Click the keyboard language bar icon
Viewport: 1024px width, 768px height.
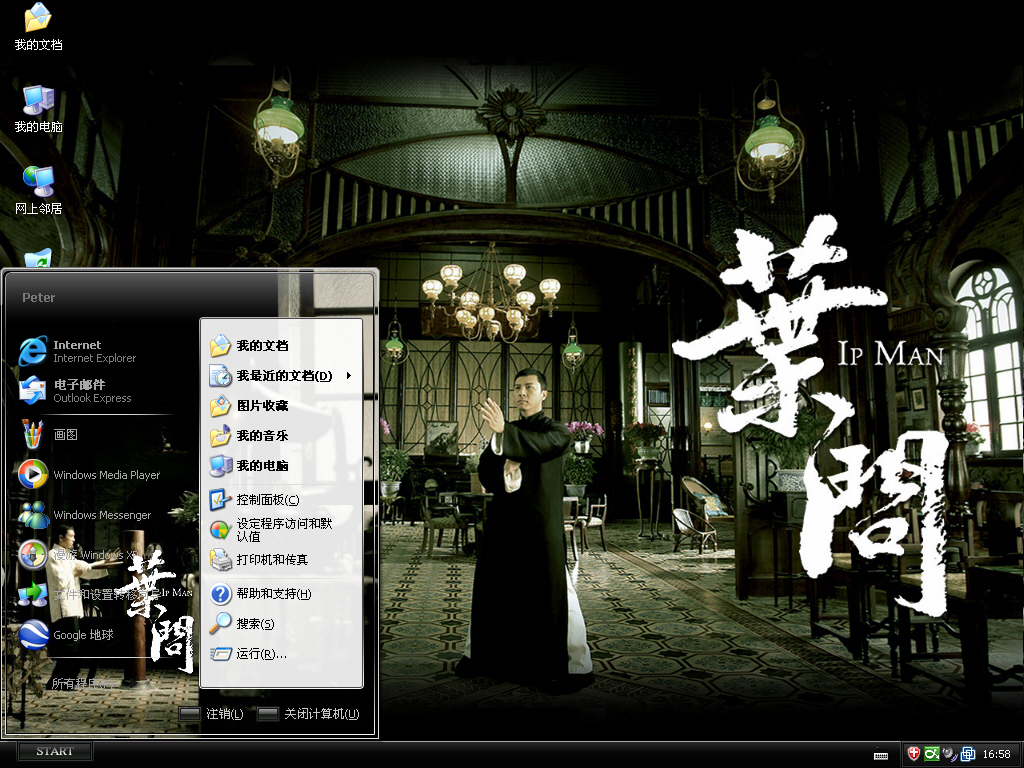point(881,755)
